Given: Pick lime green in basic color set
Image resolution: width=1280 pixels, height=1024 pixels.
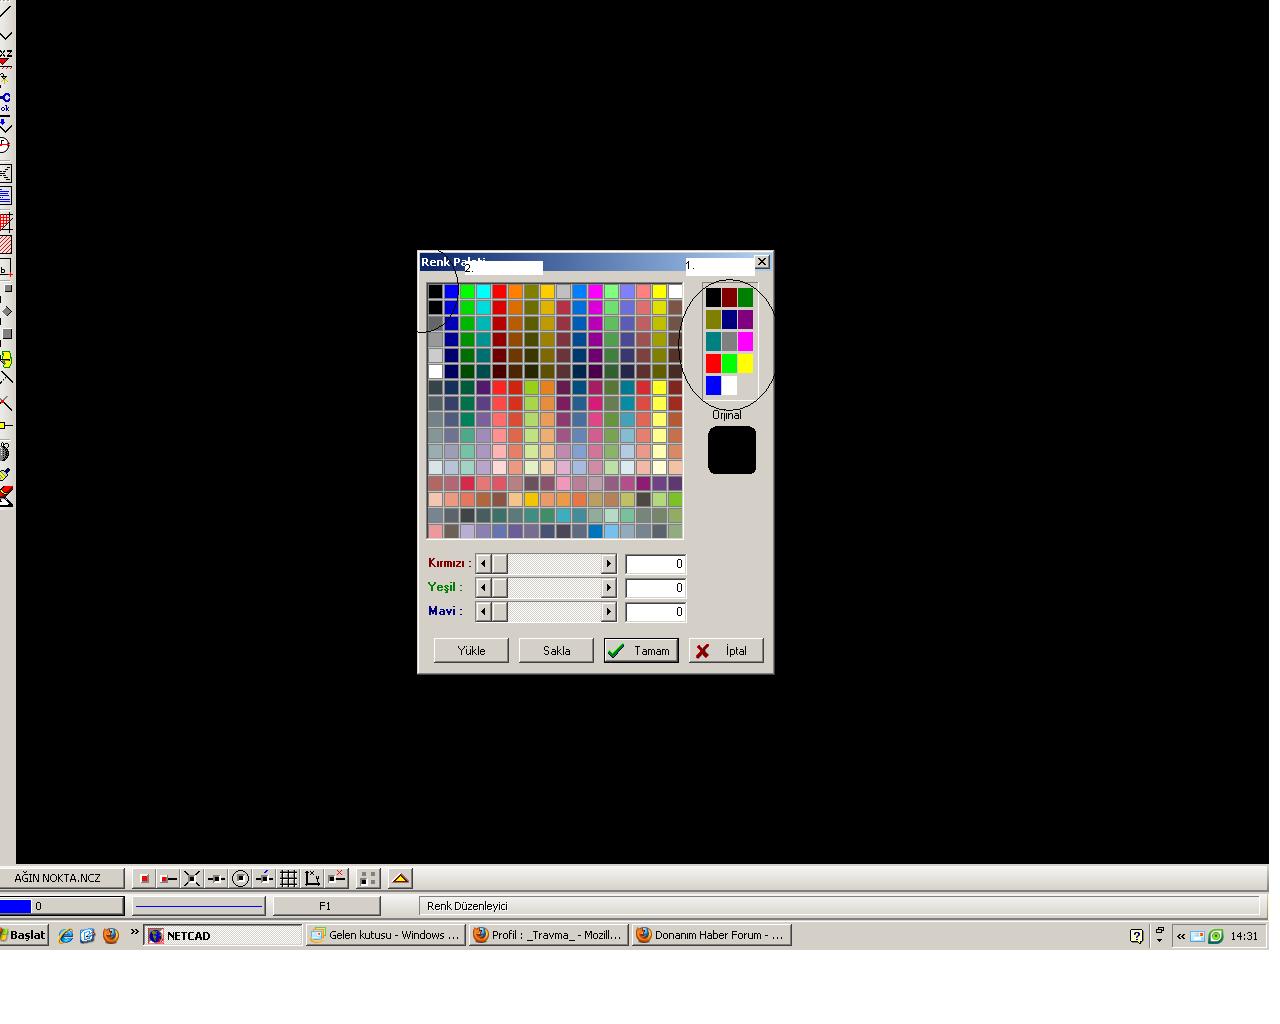Looking at the screenshot, I should point(729,363).
